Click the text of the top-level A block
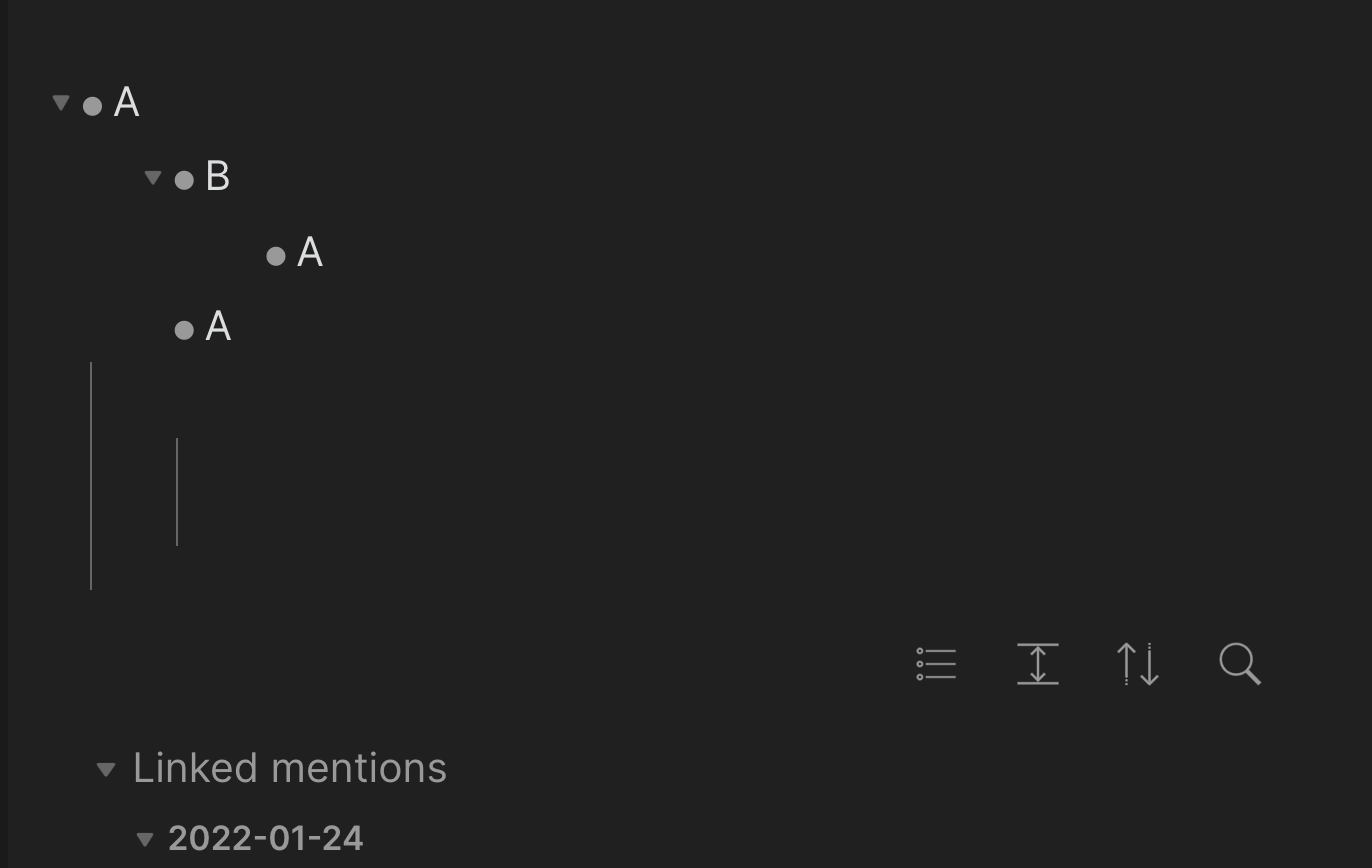The height and width of the screenshot is (868, 1372). click(x=126, y=103)
